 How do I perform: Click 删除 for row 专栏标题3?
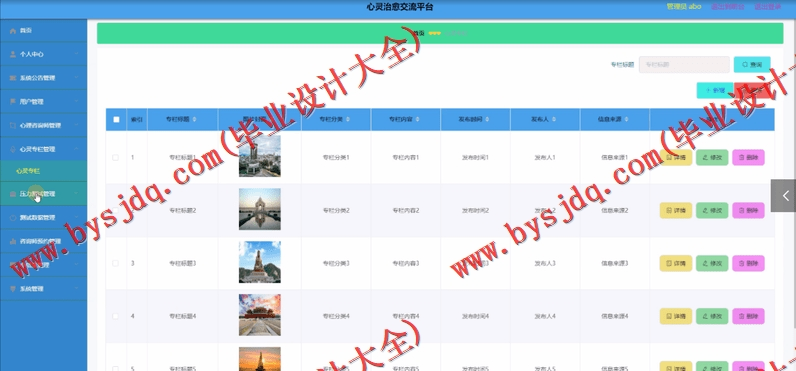(x=748, y=263)
